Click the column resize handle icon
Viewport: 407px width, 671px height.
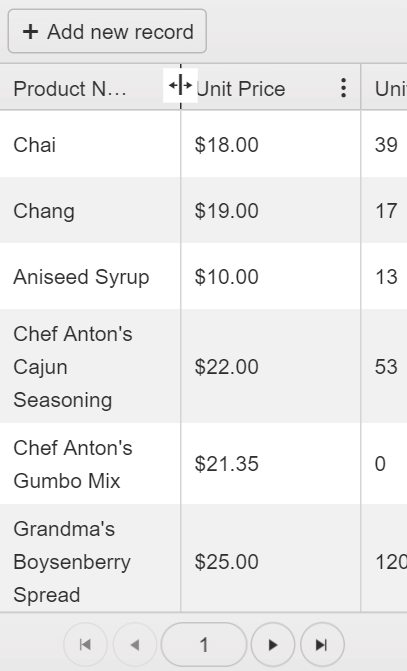tap(180, 85)
